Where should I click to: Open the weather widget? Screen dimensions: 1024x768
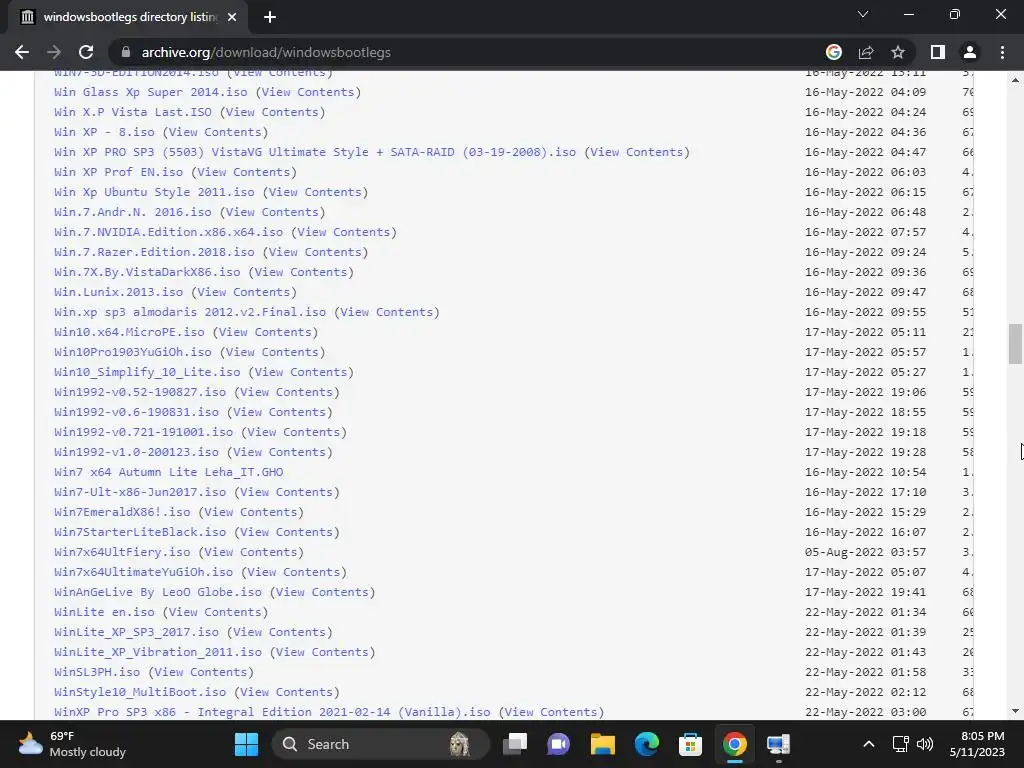(x=72, y=744)
